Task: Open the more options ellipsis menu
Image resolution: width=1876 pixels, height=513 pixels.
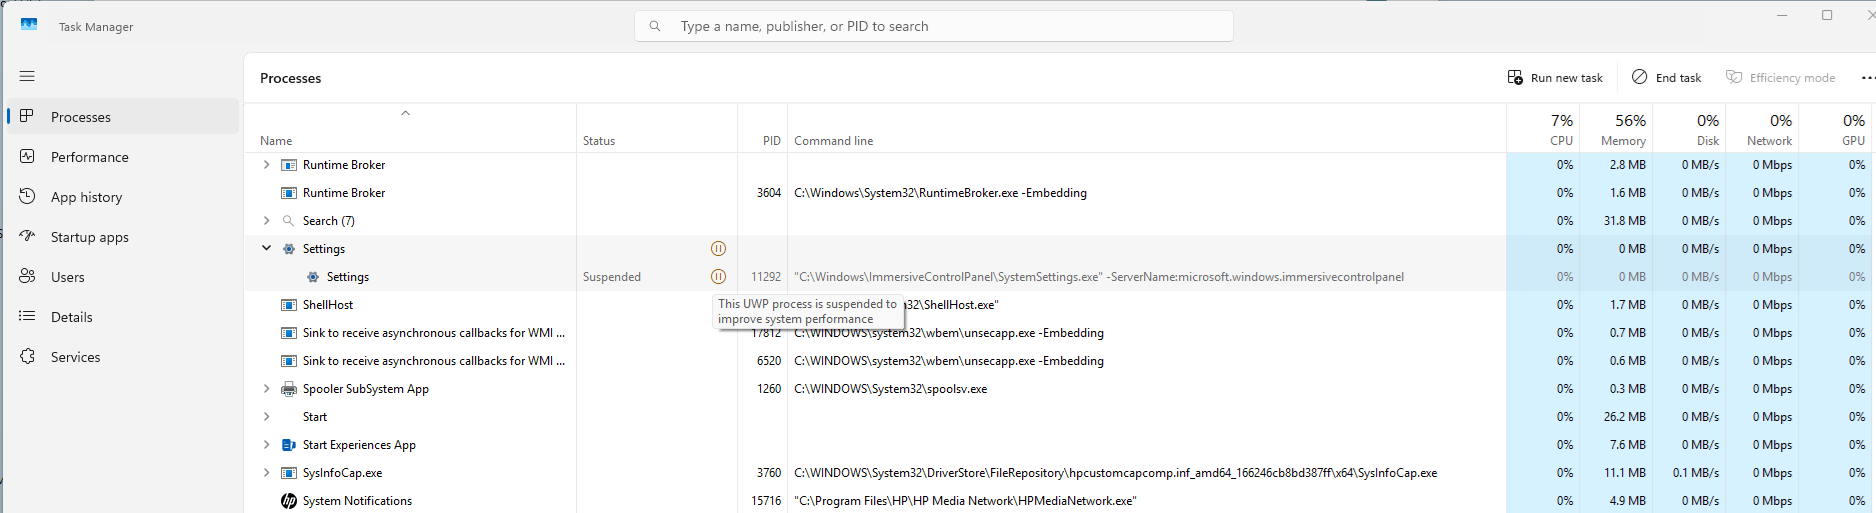Action: tap(1867, 78)
